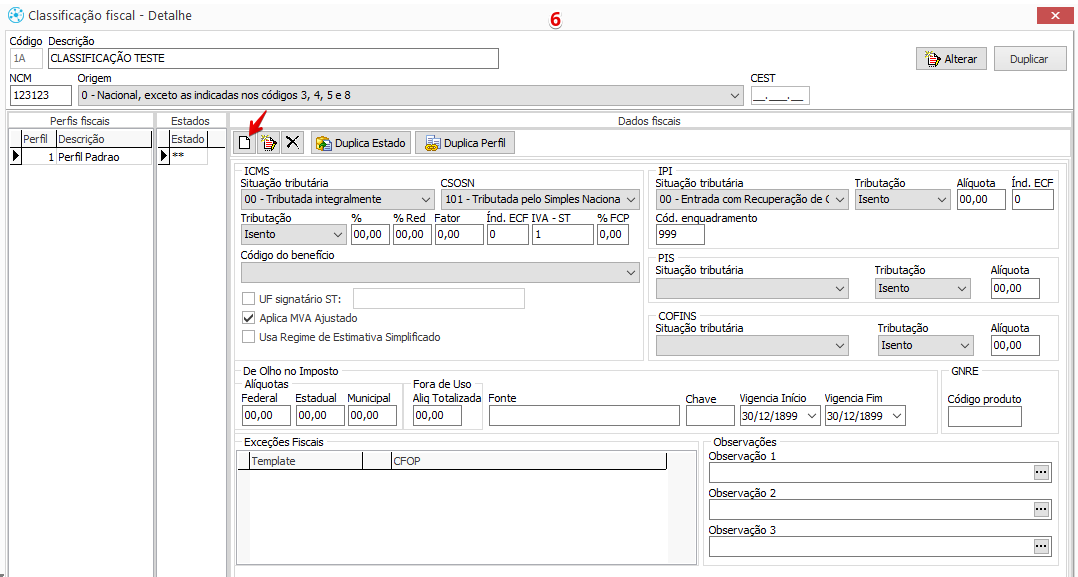Viewport: 1078px width, 577px height.
Task: Click the Chave field
Action: click(x=710, y=416)
